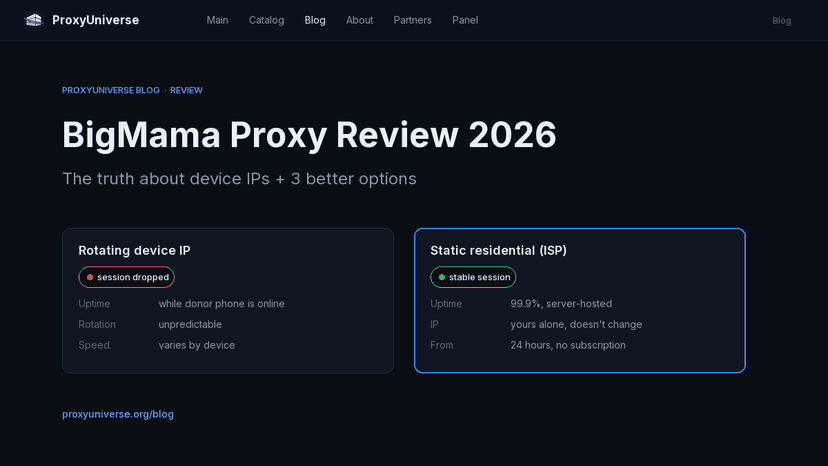Click the red dot in session dropped badge
This screenshot has width=828, height=466.
90,277
